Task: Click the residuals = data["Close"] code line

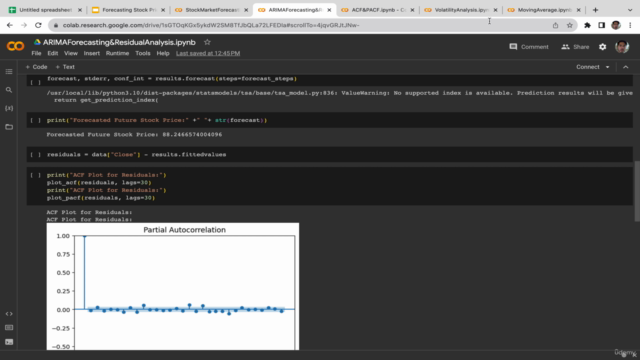Action: click(136, 155)
